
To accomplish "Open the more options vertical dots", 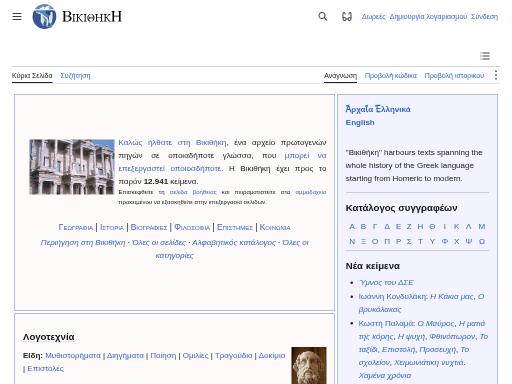I will click(x=496, y=75).
